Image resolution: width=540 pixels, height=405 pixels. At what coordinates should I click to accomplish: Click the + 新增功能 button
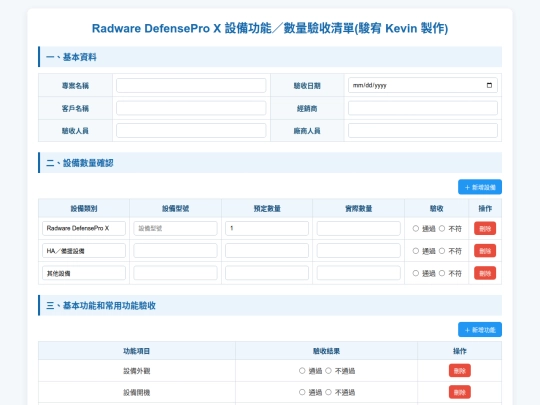pos(480,330)
